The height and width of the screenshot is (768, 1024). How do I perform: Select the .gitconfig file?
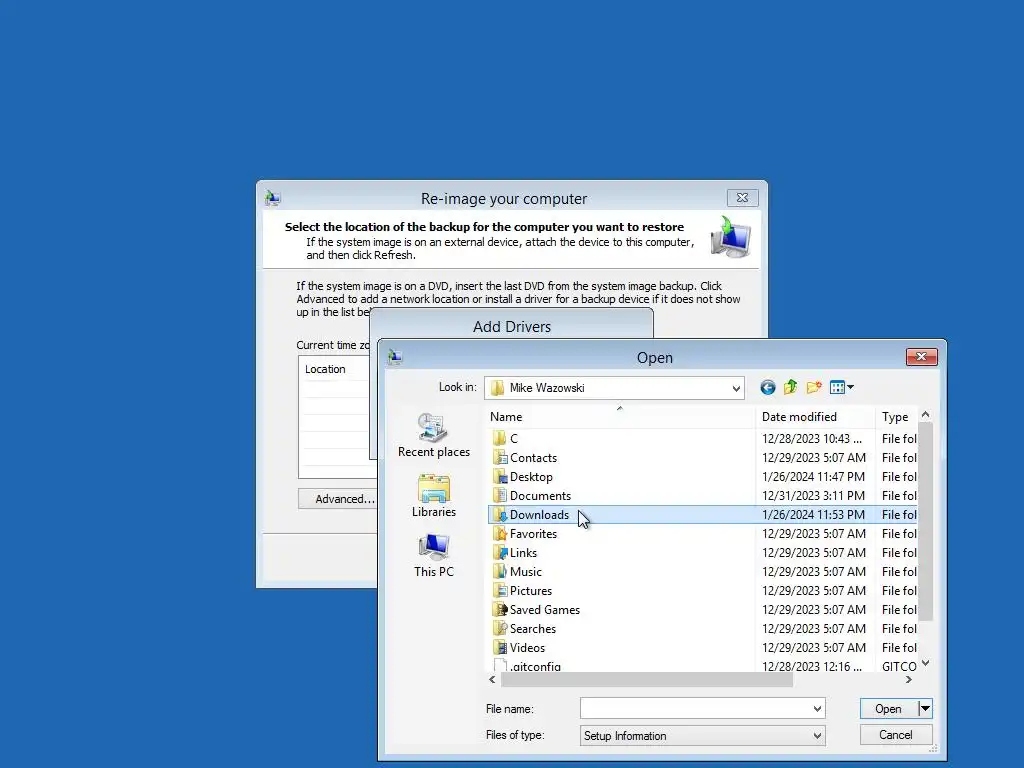click(x=535, y=665)
